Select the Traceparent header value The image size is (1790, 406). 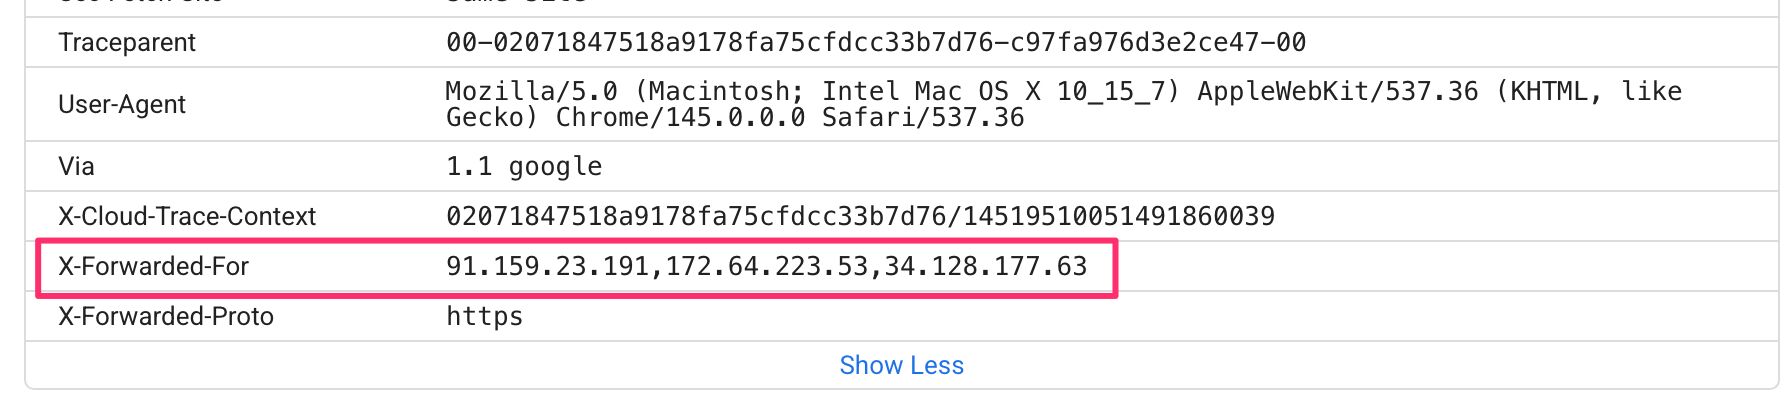pos(875,42)
